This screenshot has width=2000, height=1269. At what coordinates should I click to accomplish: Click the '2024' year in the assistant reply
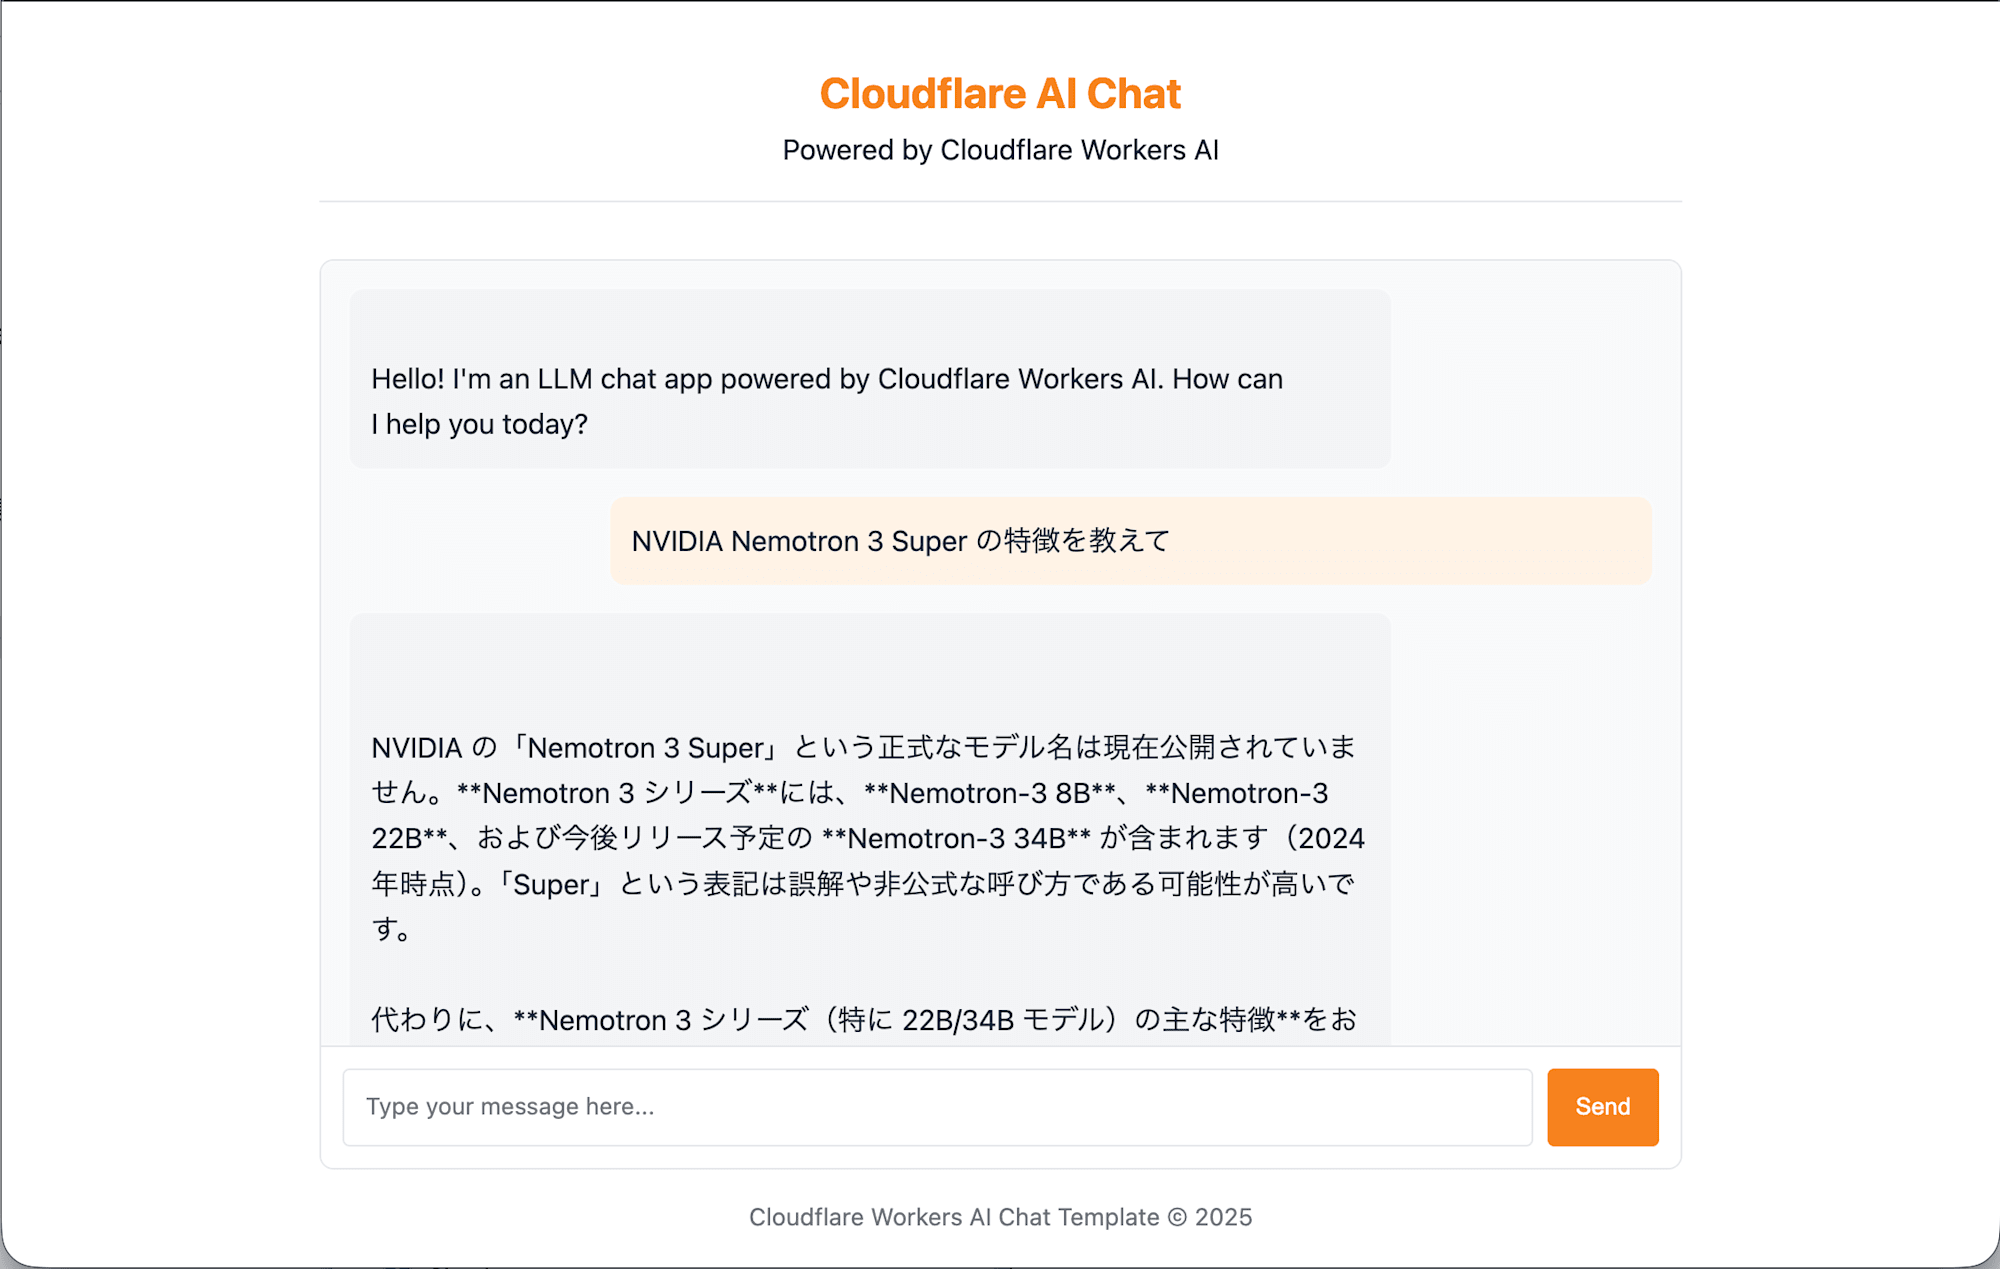coord(1331,838)
